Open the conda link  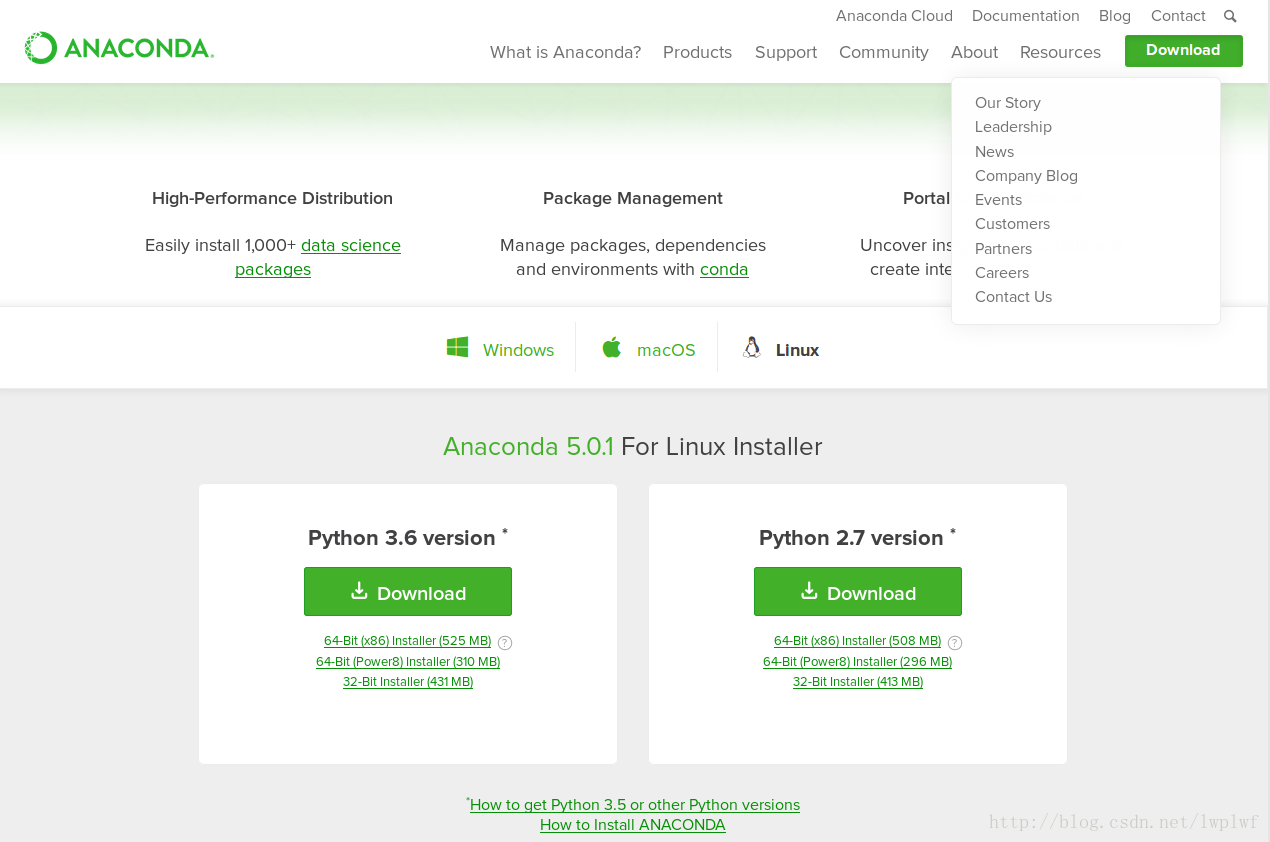tap(724, 269)
